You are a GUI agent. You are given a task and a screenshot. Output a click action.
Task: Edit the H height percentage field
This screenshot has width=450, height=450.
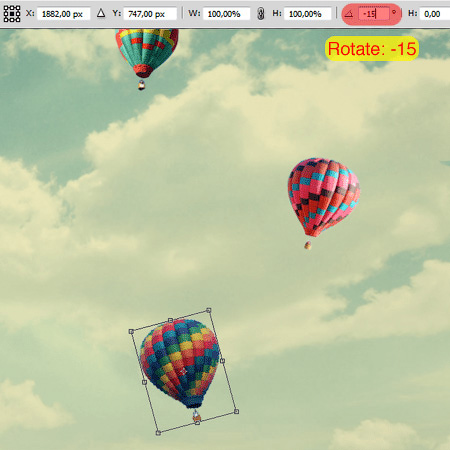(x=308, y=14)
